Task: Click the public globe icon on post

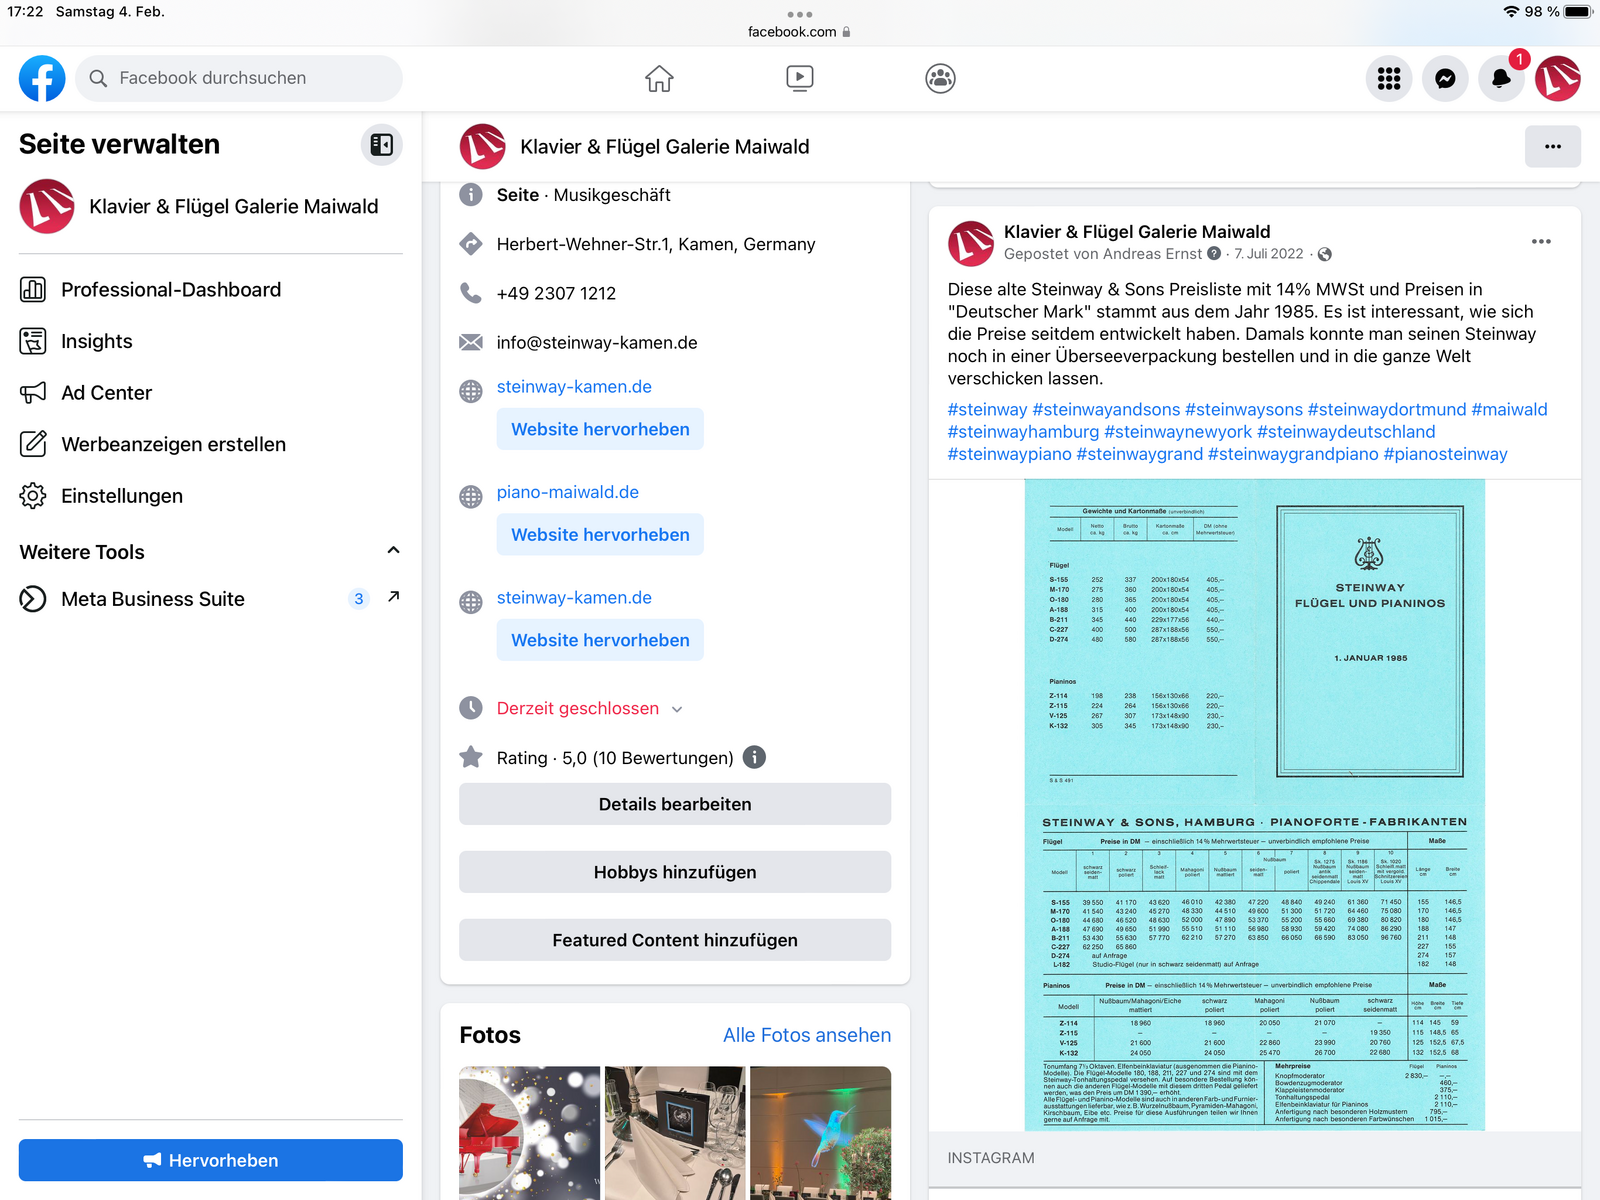Action: (x=1325, y=254)
